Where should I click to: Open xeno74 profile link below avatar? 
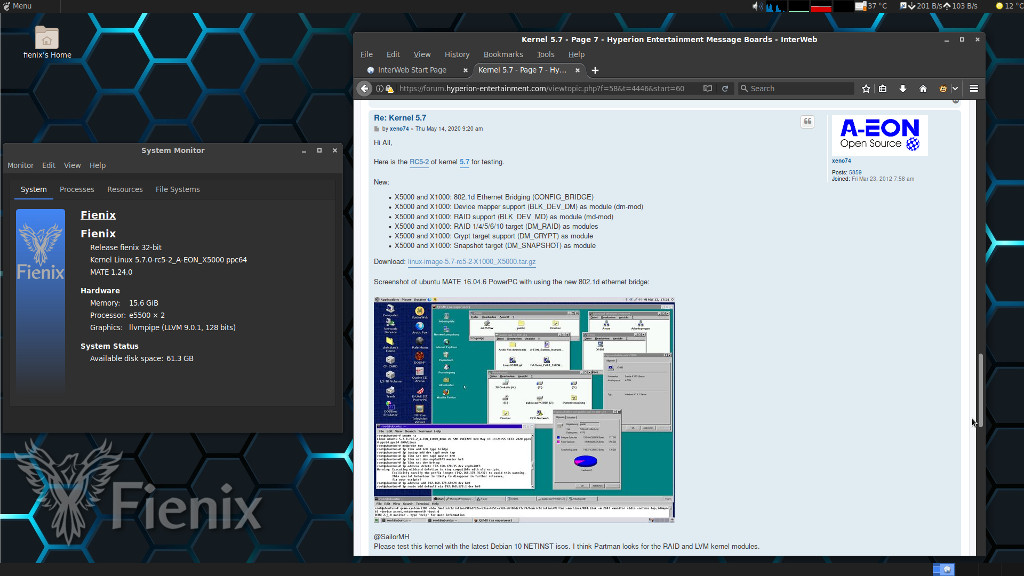click(841, 161)
